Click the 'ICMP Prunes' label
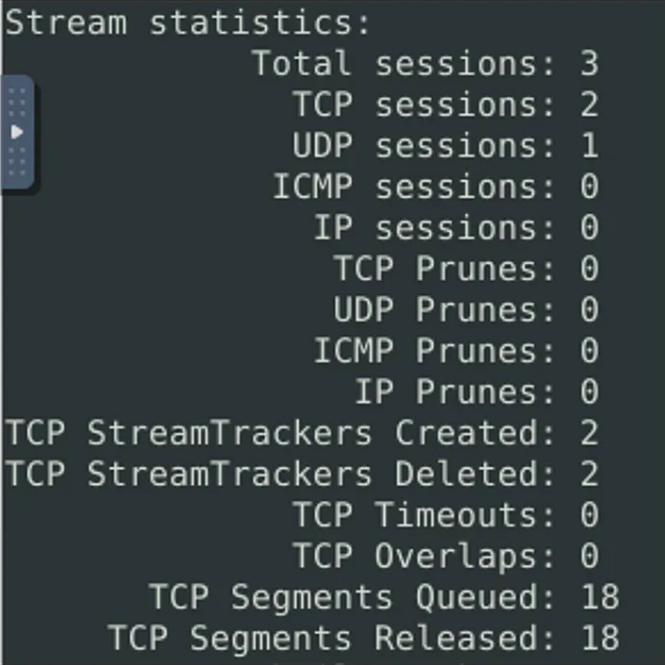 (x=433, y=351)
